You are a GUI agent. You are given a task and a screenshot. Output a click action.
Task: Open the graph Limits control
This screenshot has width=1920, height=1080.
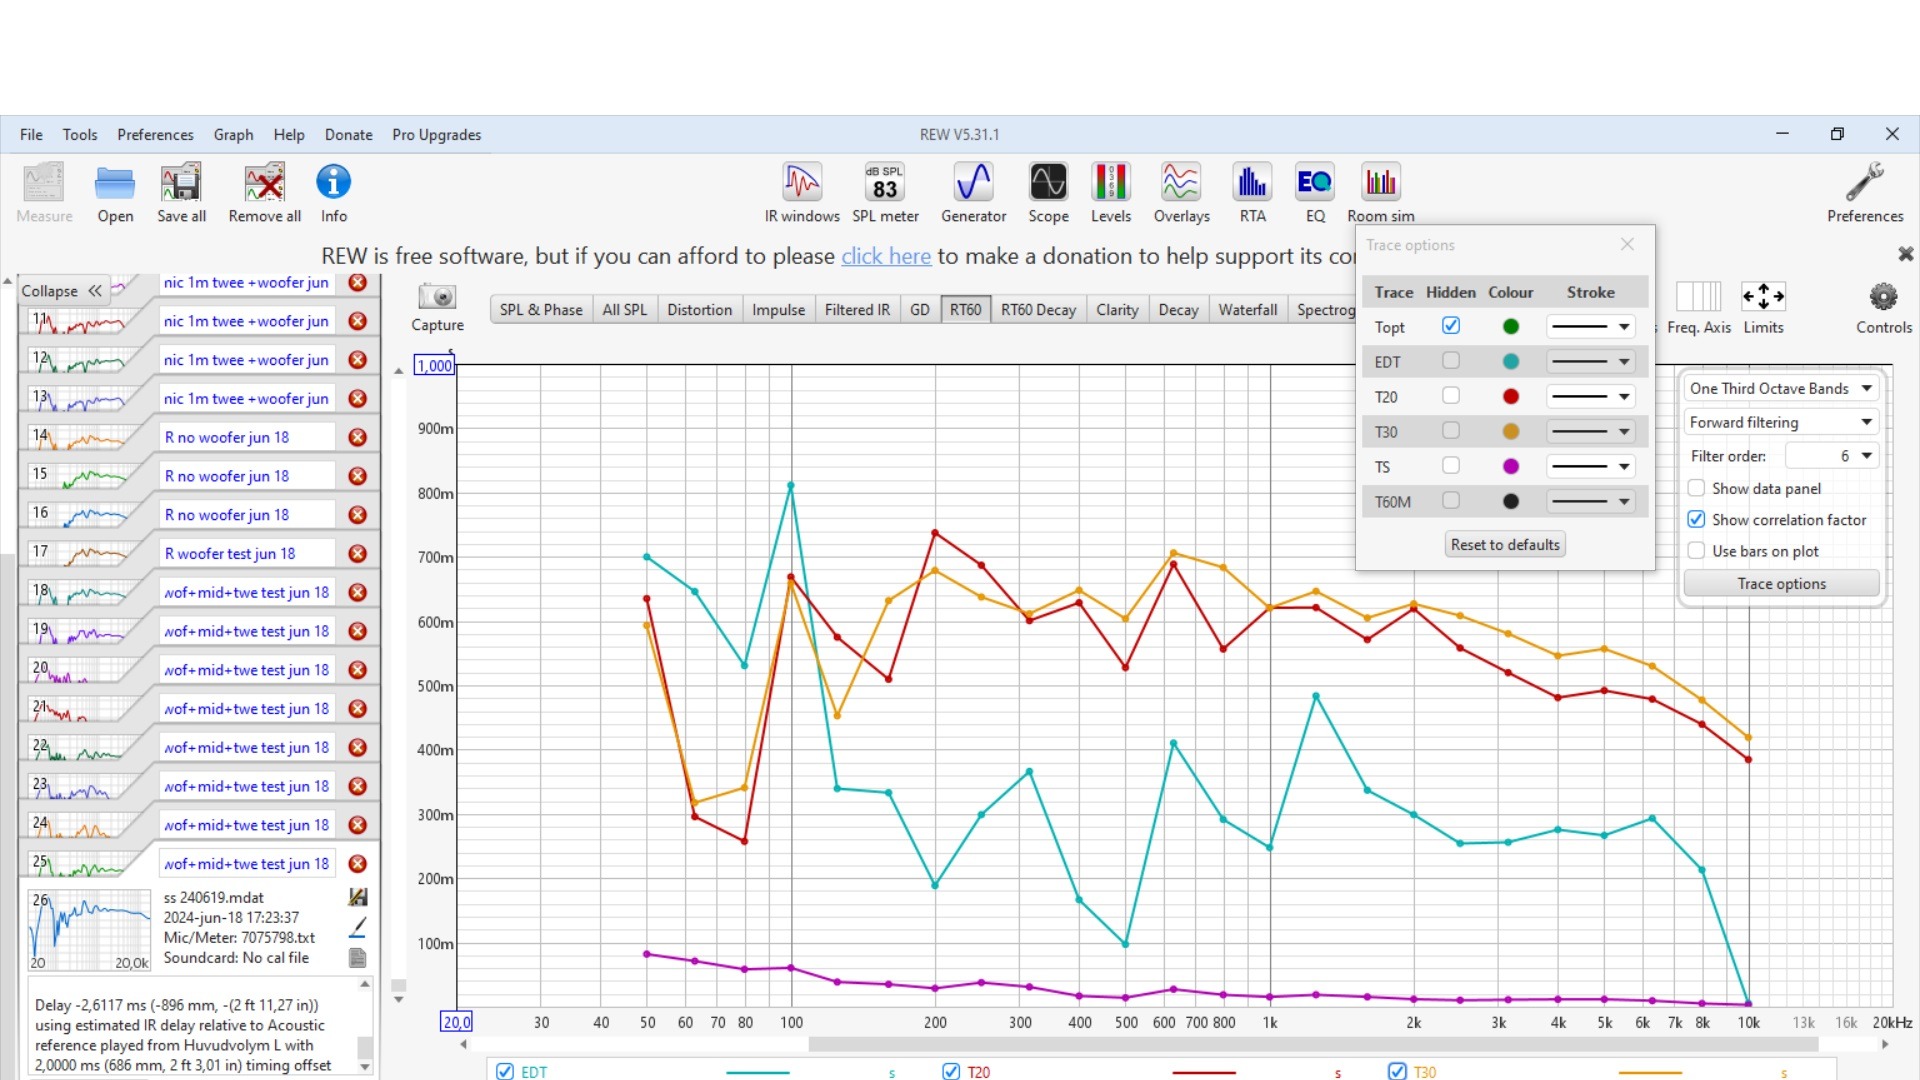coord(1763,307)
